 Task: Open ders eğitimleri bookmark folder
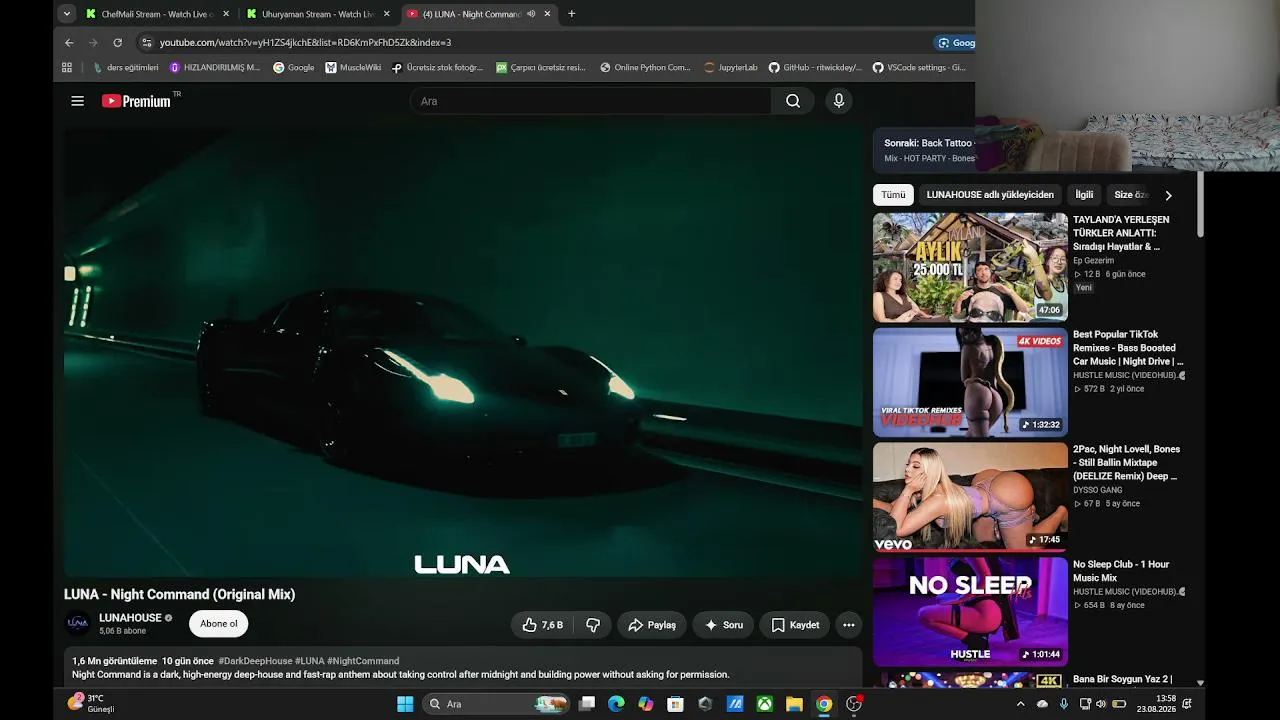point(126,68)
